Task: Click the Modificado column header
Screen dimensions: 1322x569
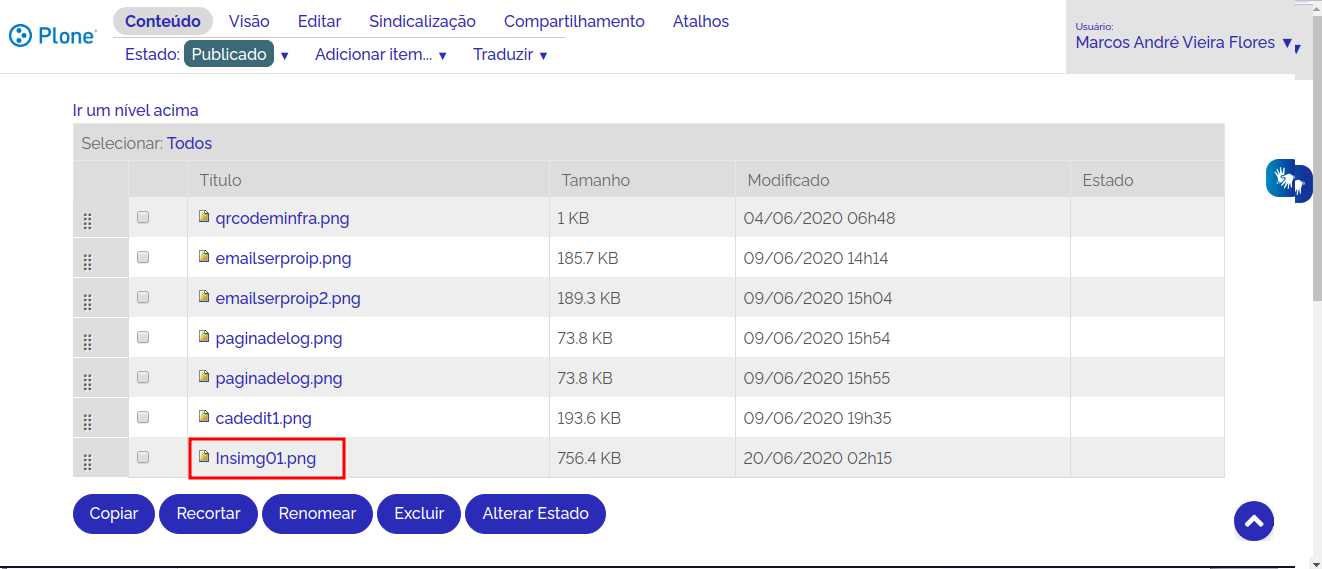Action: pyautogui.click(x=903, y=180)
